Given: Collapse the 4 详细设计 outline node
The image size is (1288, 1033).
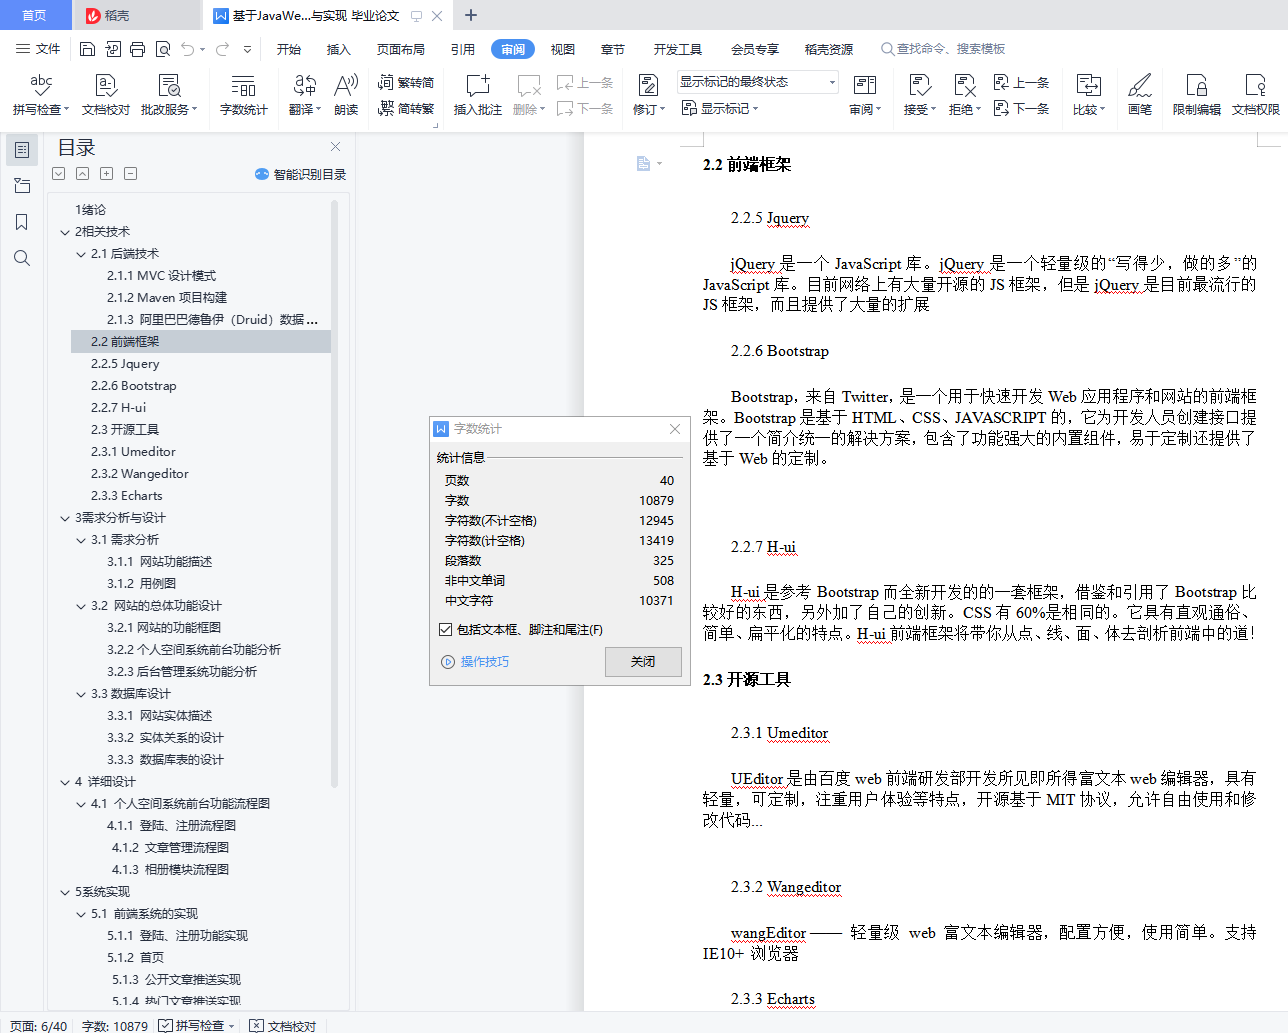Looking at the screenshot, I should 65,782.
